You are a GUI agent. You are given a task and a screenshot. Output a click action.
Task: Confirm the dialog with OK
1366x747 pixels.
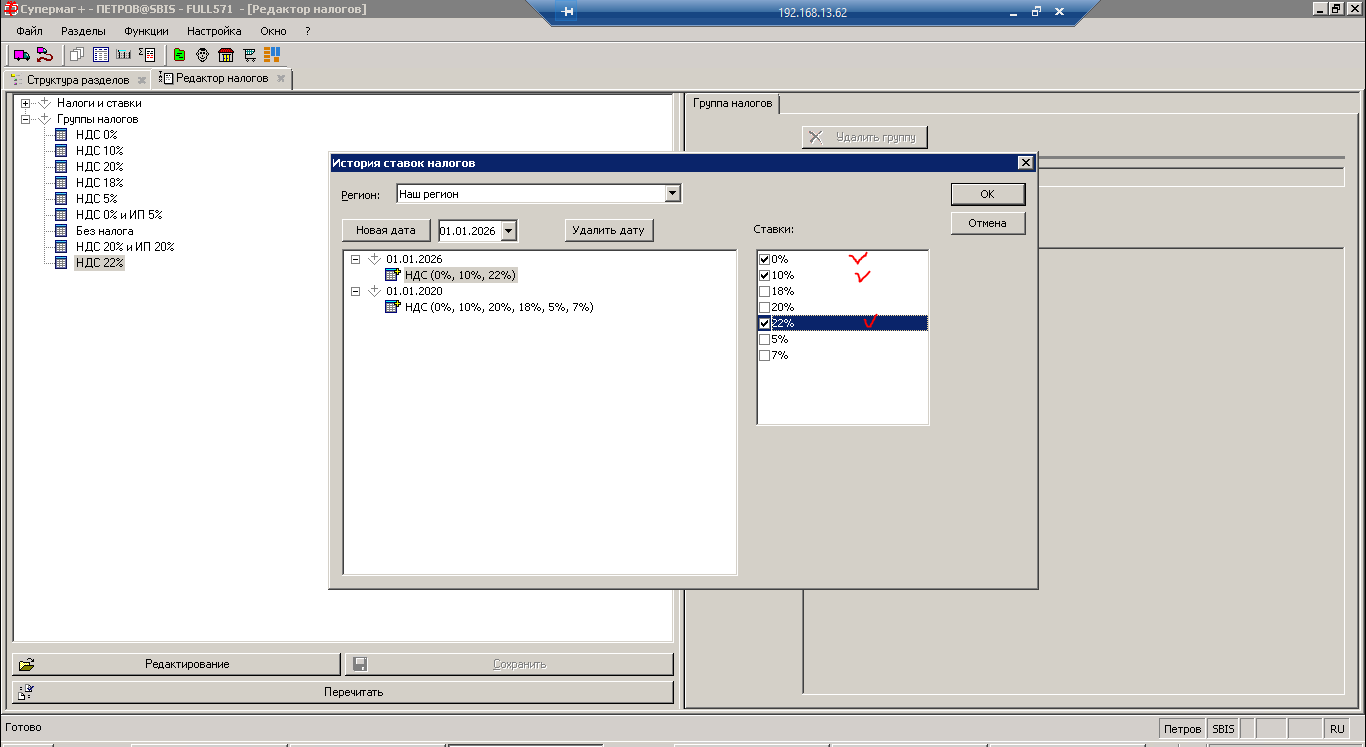click(x=987, y=194)
